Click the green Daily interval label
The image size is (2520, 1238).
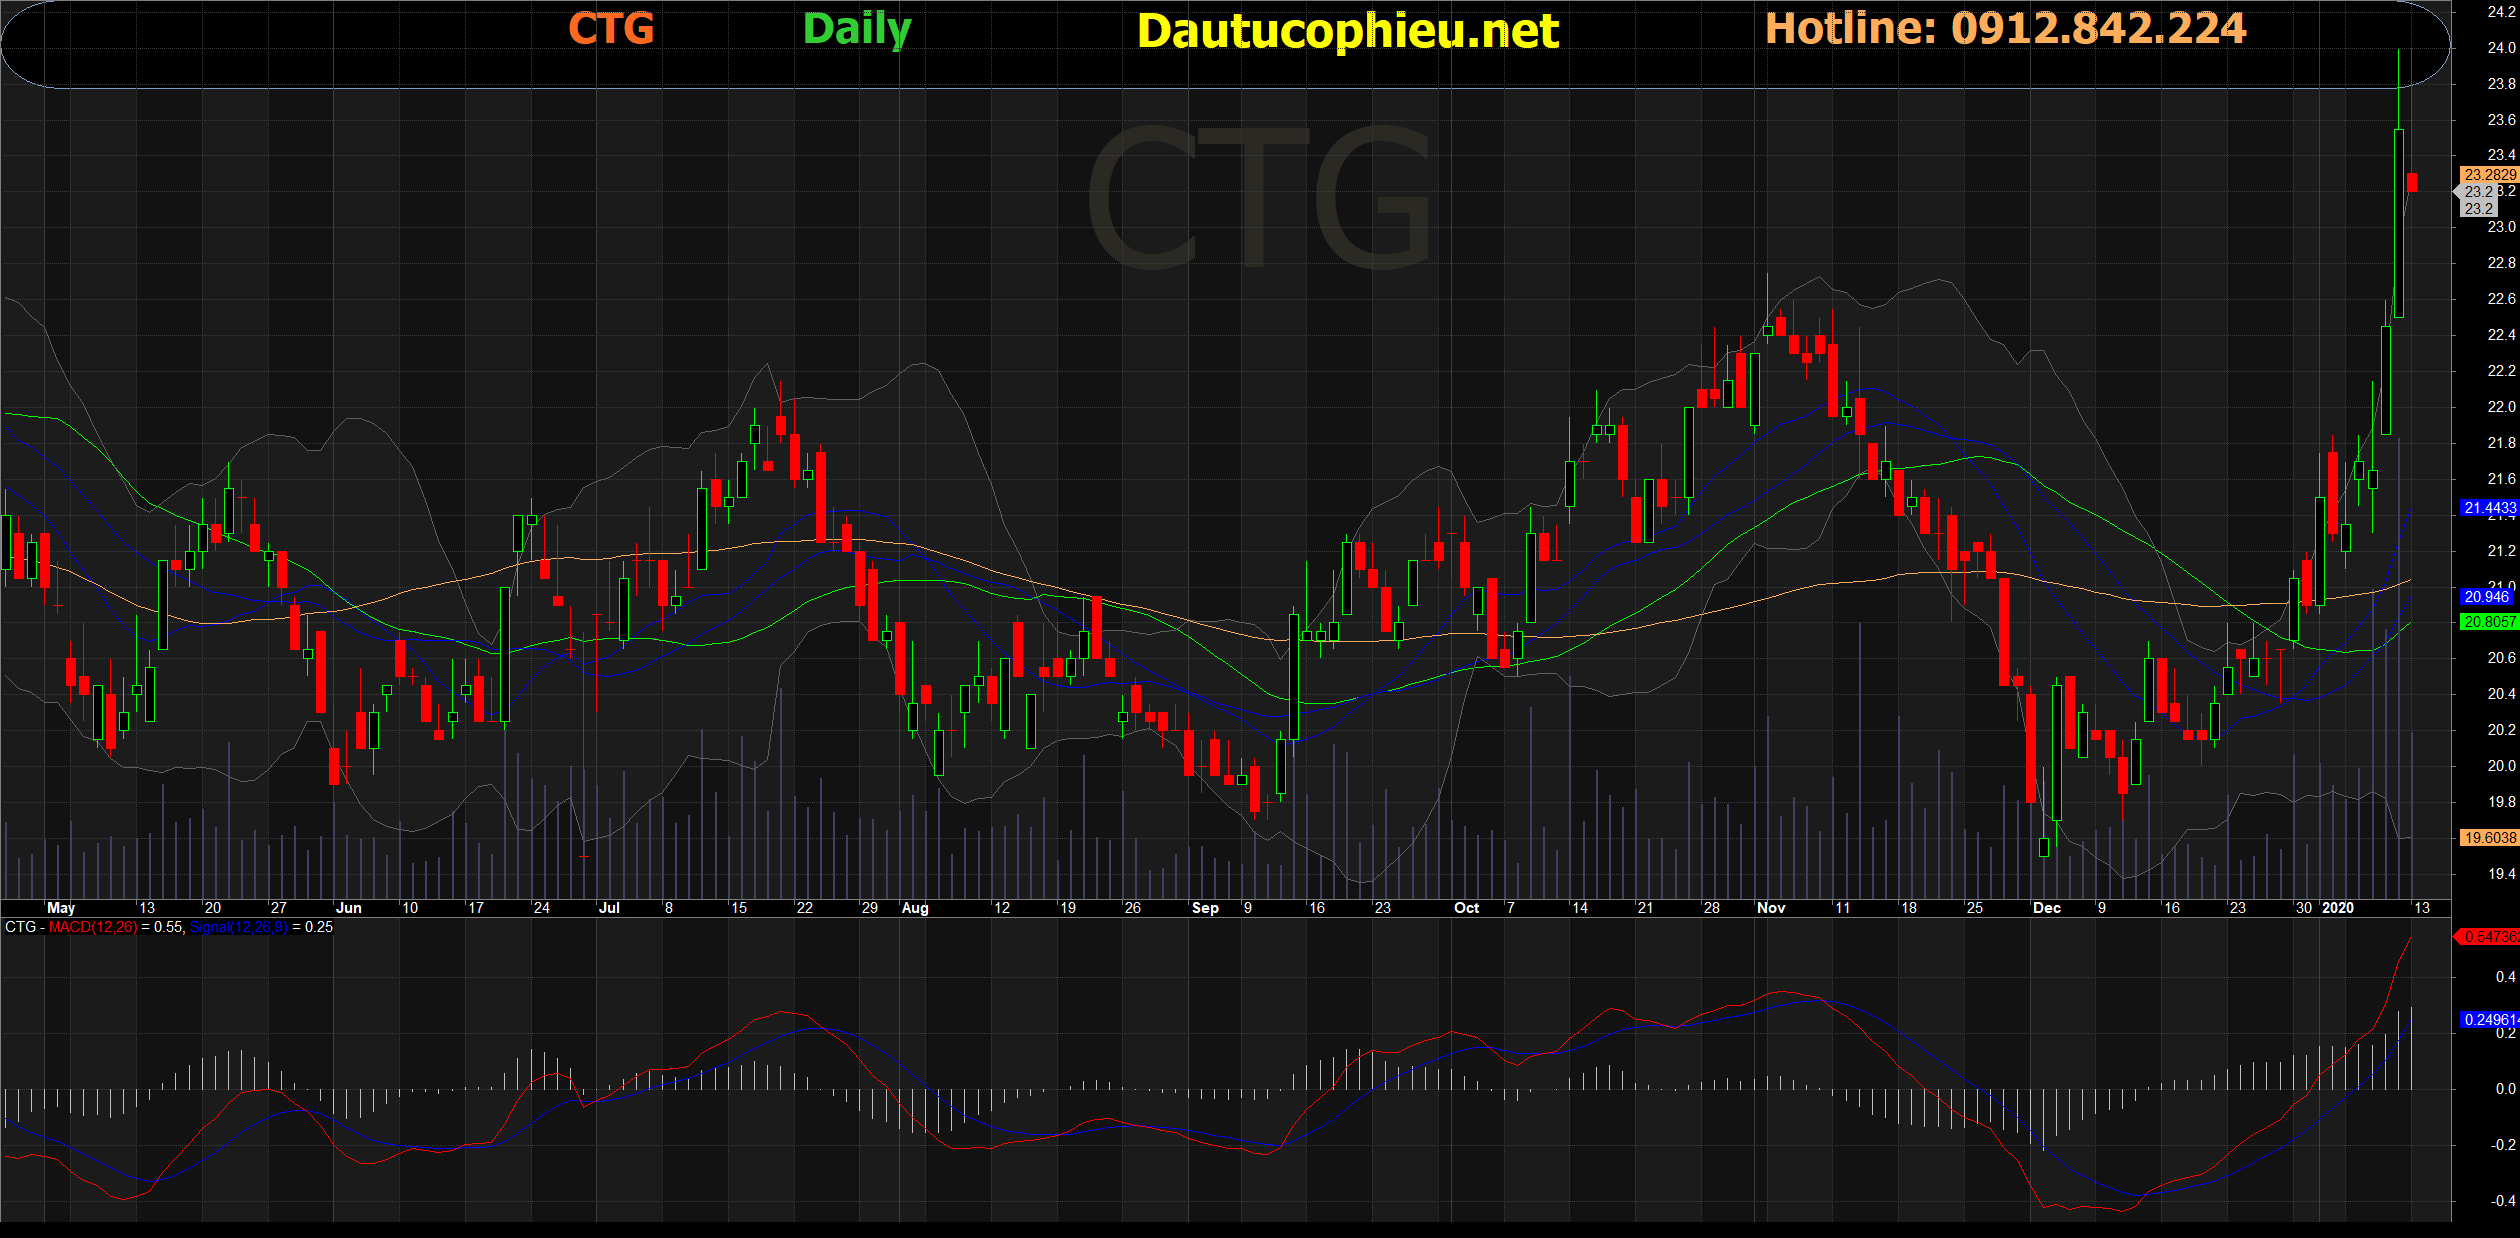click(857, 29)
